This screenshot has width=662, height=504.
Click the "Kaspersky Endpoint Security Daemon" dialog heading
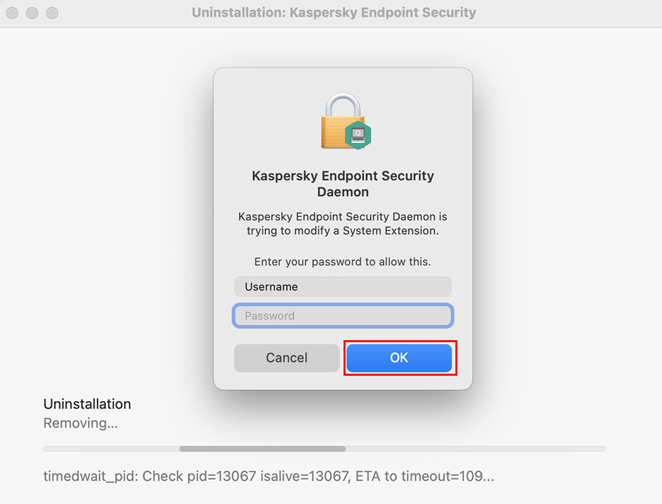coord(343,184)
